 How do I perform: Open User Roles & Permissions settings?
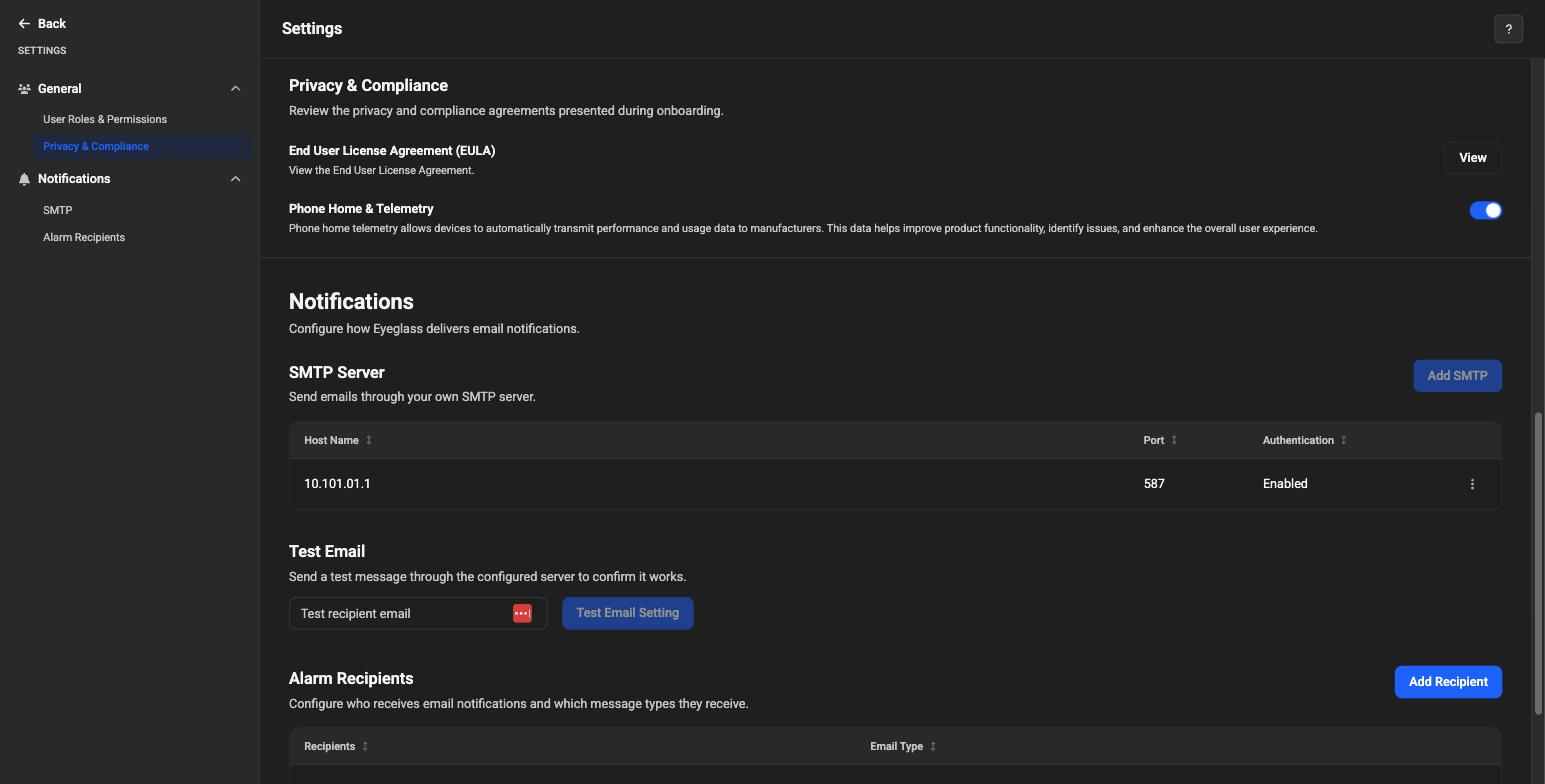click(105, 119)
